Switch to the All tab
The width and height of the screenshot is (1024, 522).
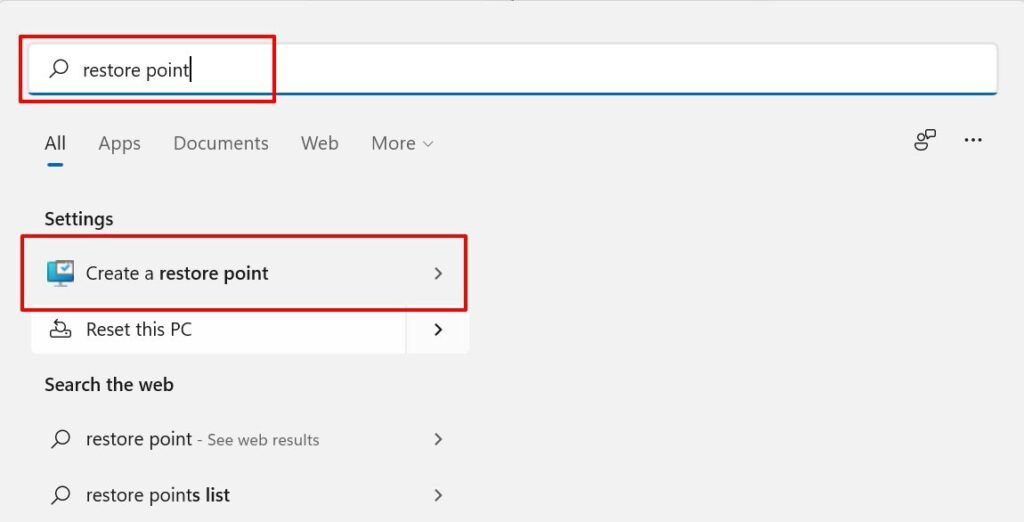point(56,143)
